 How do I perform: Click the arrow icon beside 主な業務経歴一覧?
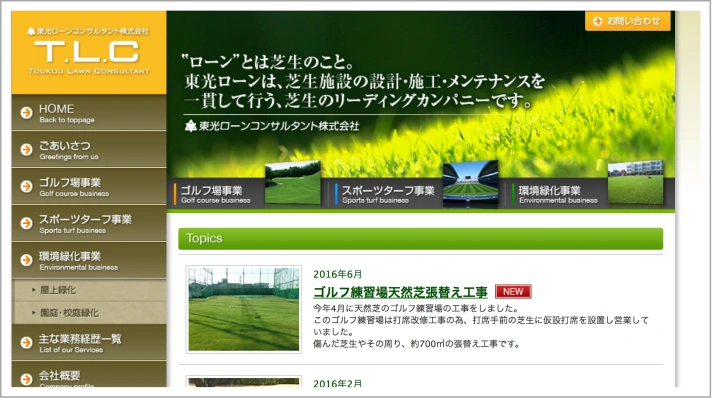coord(26,343)
